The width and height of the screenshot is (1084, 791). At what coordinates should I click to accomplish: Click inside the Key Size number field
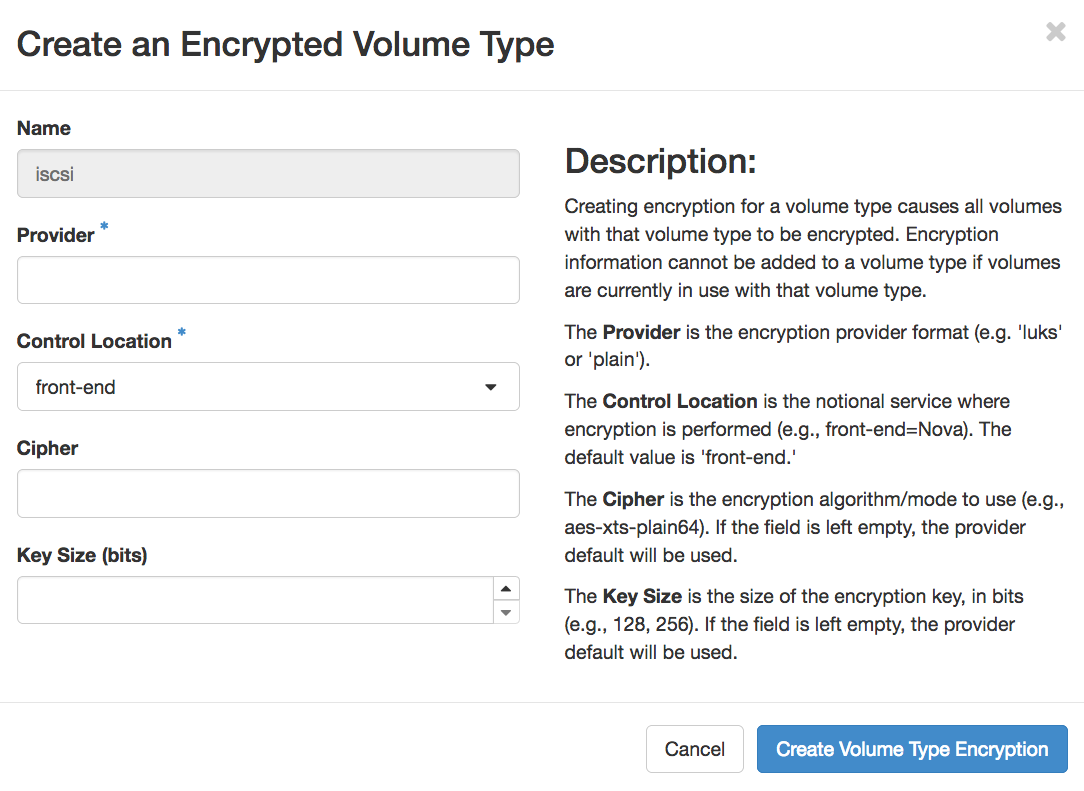click(255, 600)
